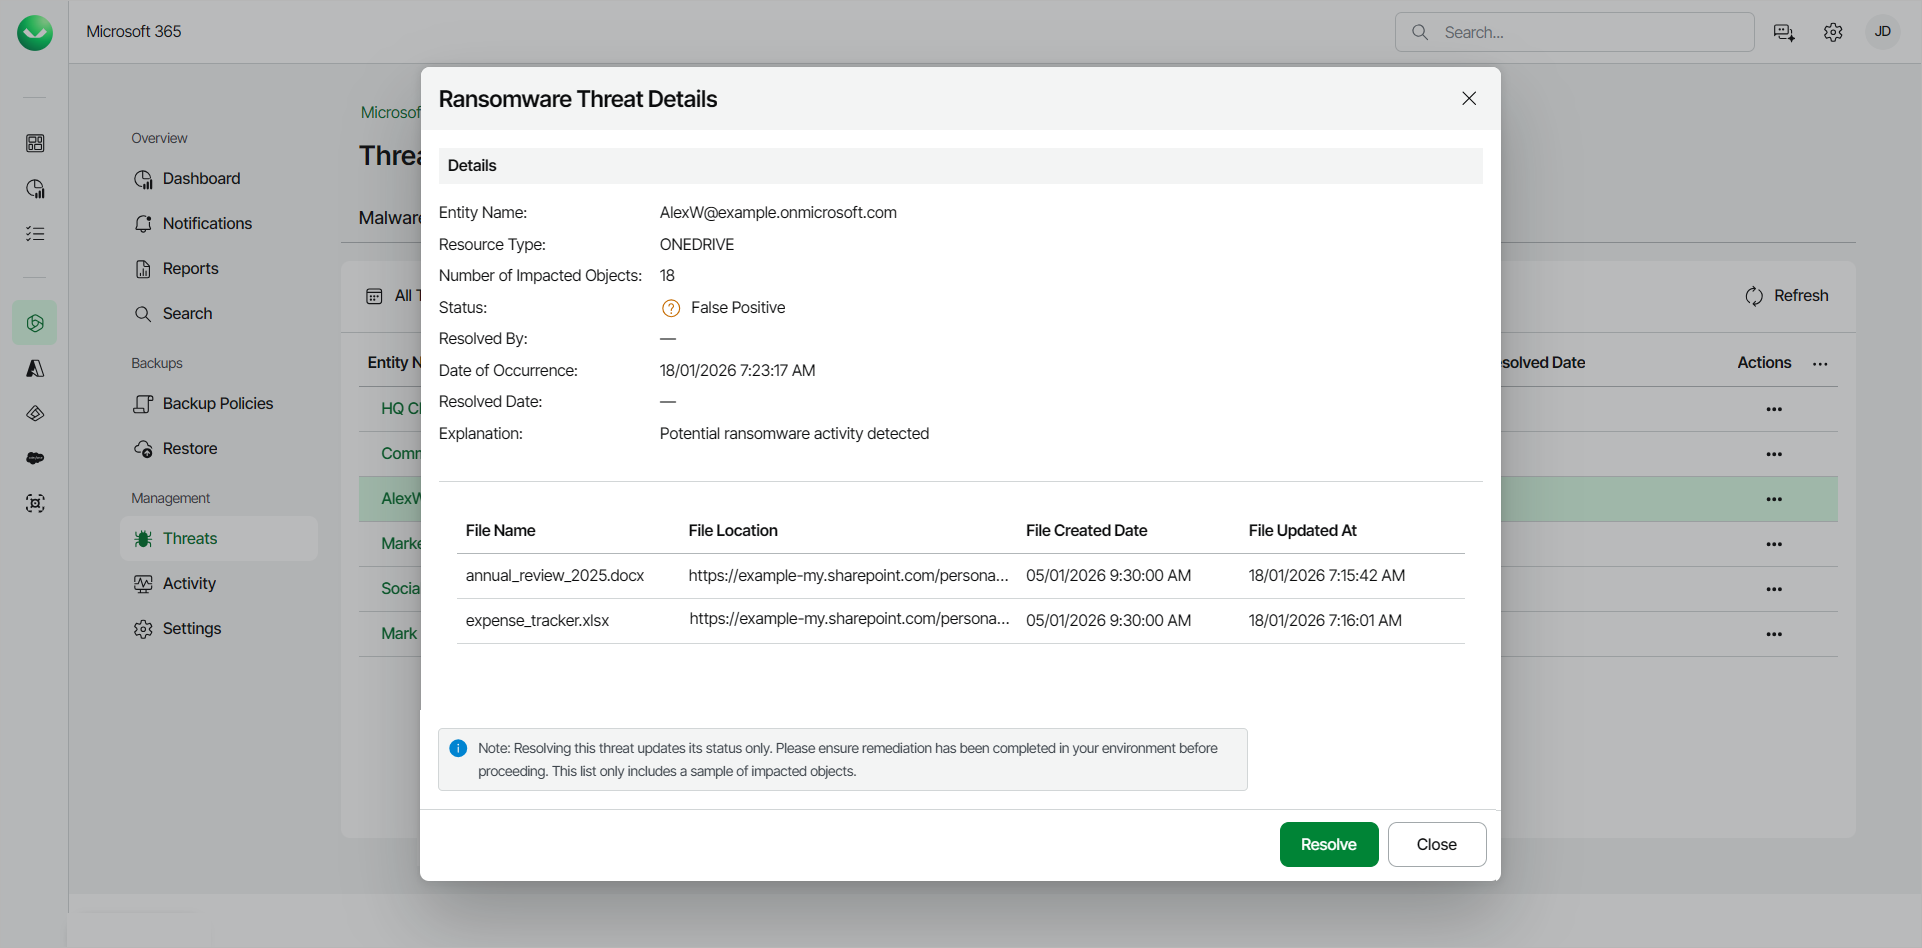Click the Resolve button in the dialog

(1329, 844)
